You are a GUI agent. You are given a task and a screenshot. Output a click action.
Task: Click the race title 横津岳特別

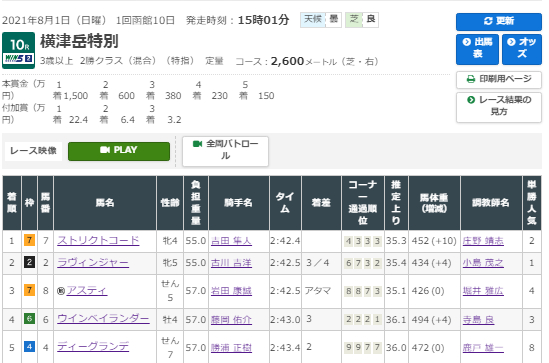(x=79, y=41)
